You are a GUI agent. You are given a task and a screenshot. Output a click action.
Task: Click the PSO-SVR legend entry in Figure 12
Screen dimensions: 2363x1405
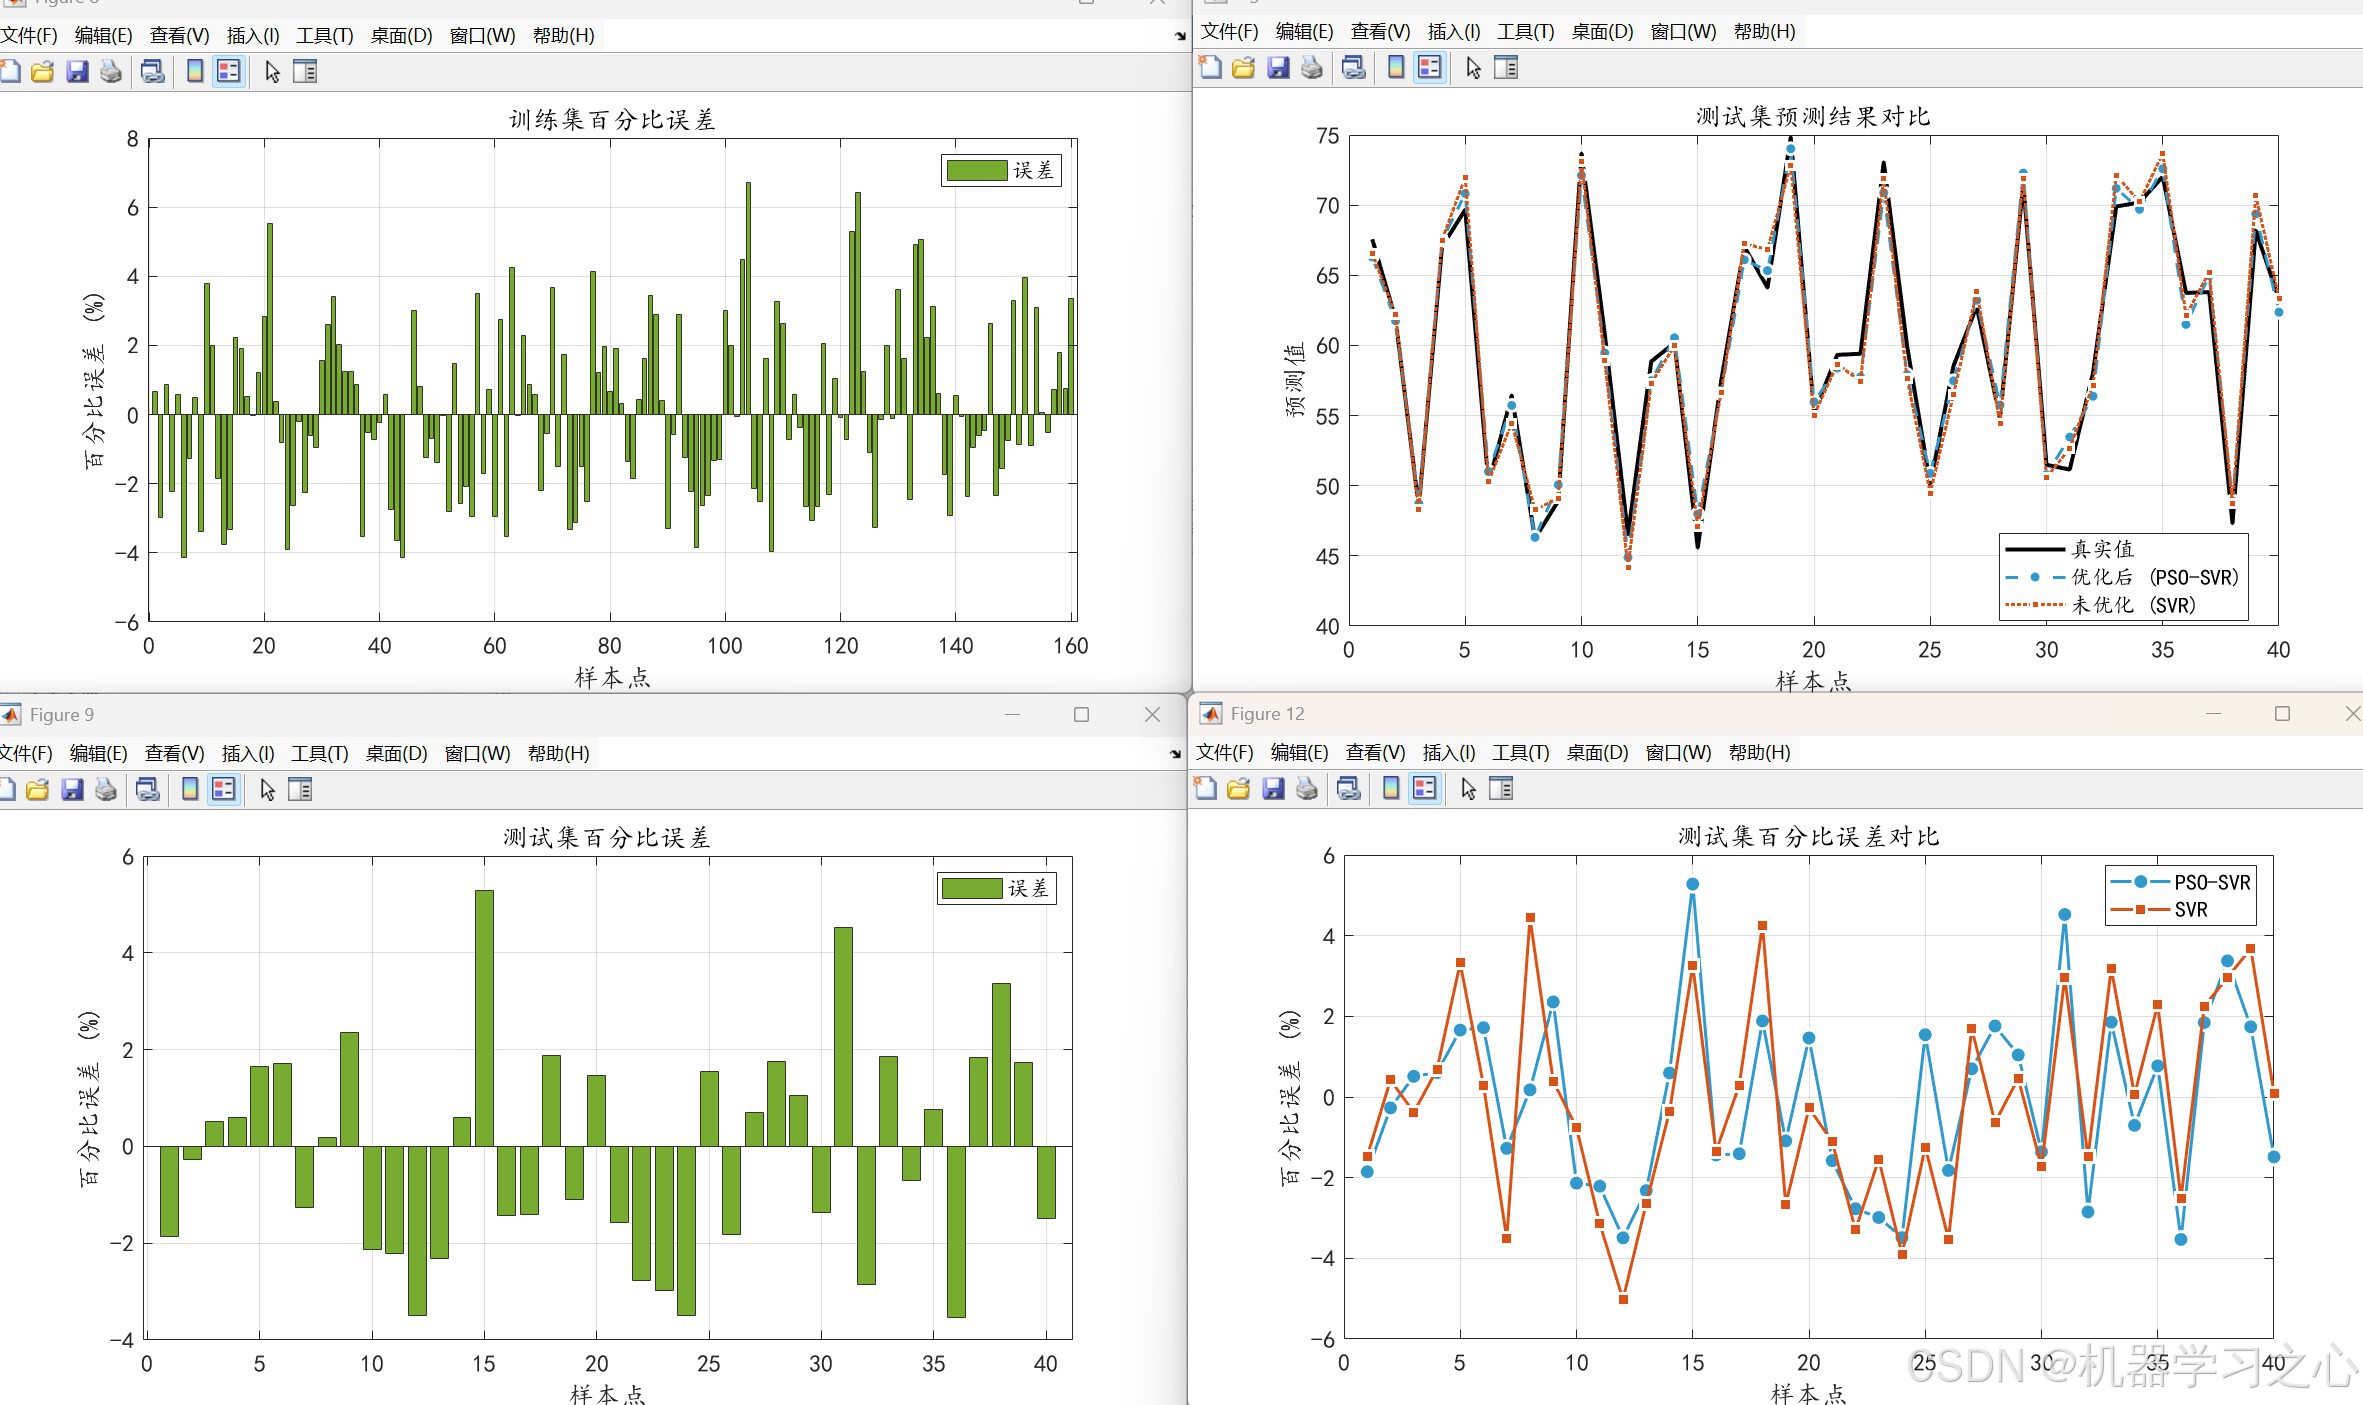tap(2211, 882)
